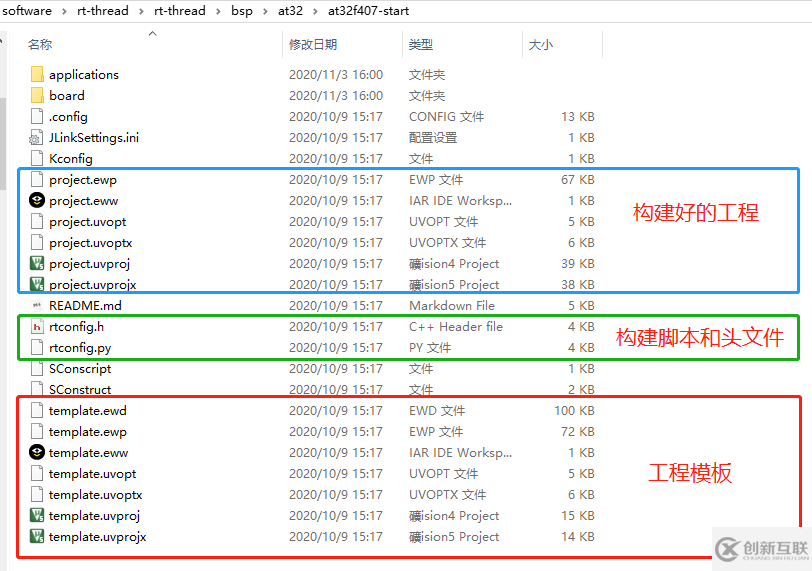Select the file name SConstruct
This screenshot has width=812, height=571.
click(x=80, y=389)
